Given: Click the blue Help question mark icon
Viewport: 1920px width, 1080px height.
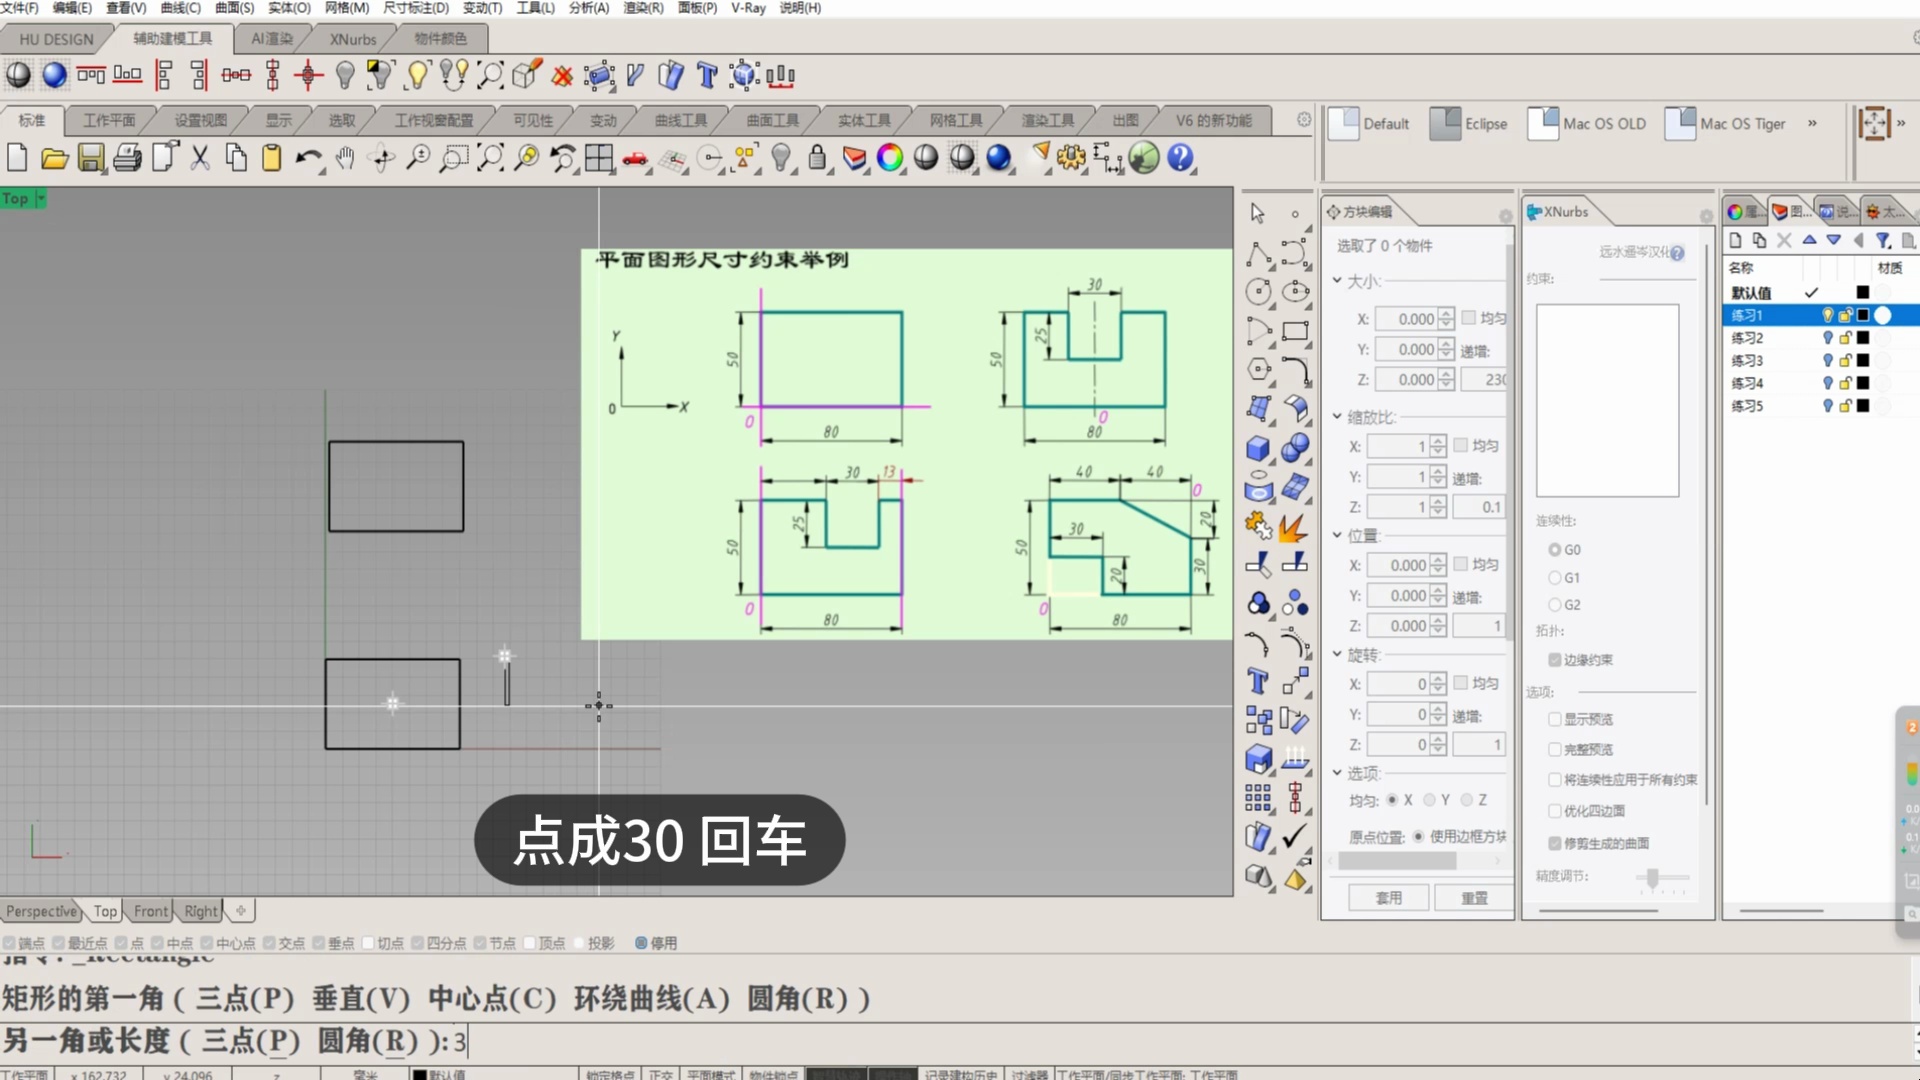Looking at the screenshot, I should point(1180,158).
